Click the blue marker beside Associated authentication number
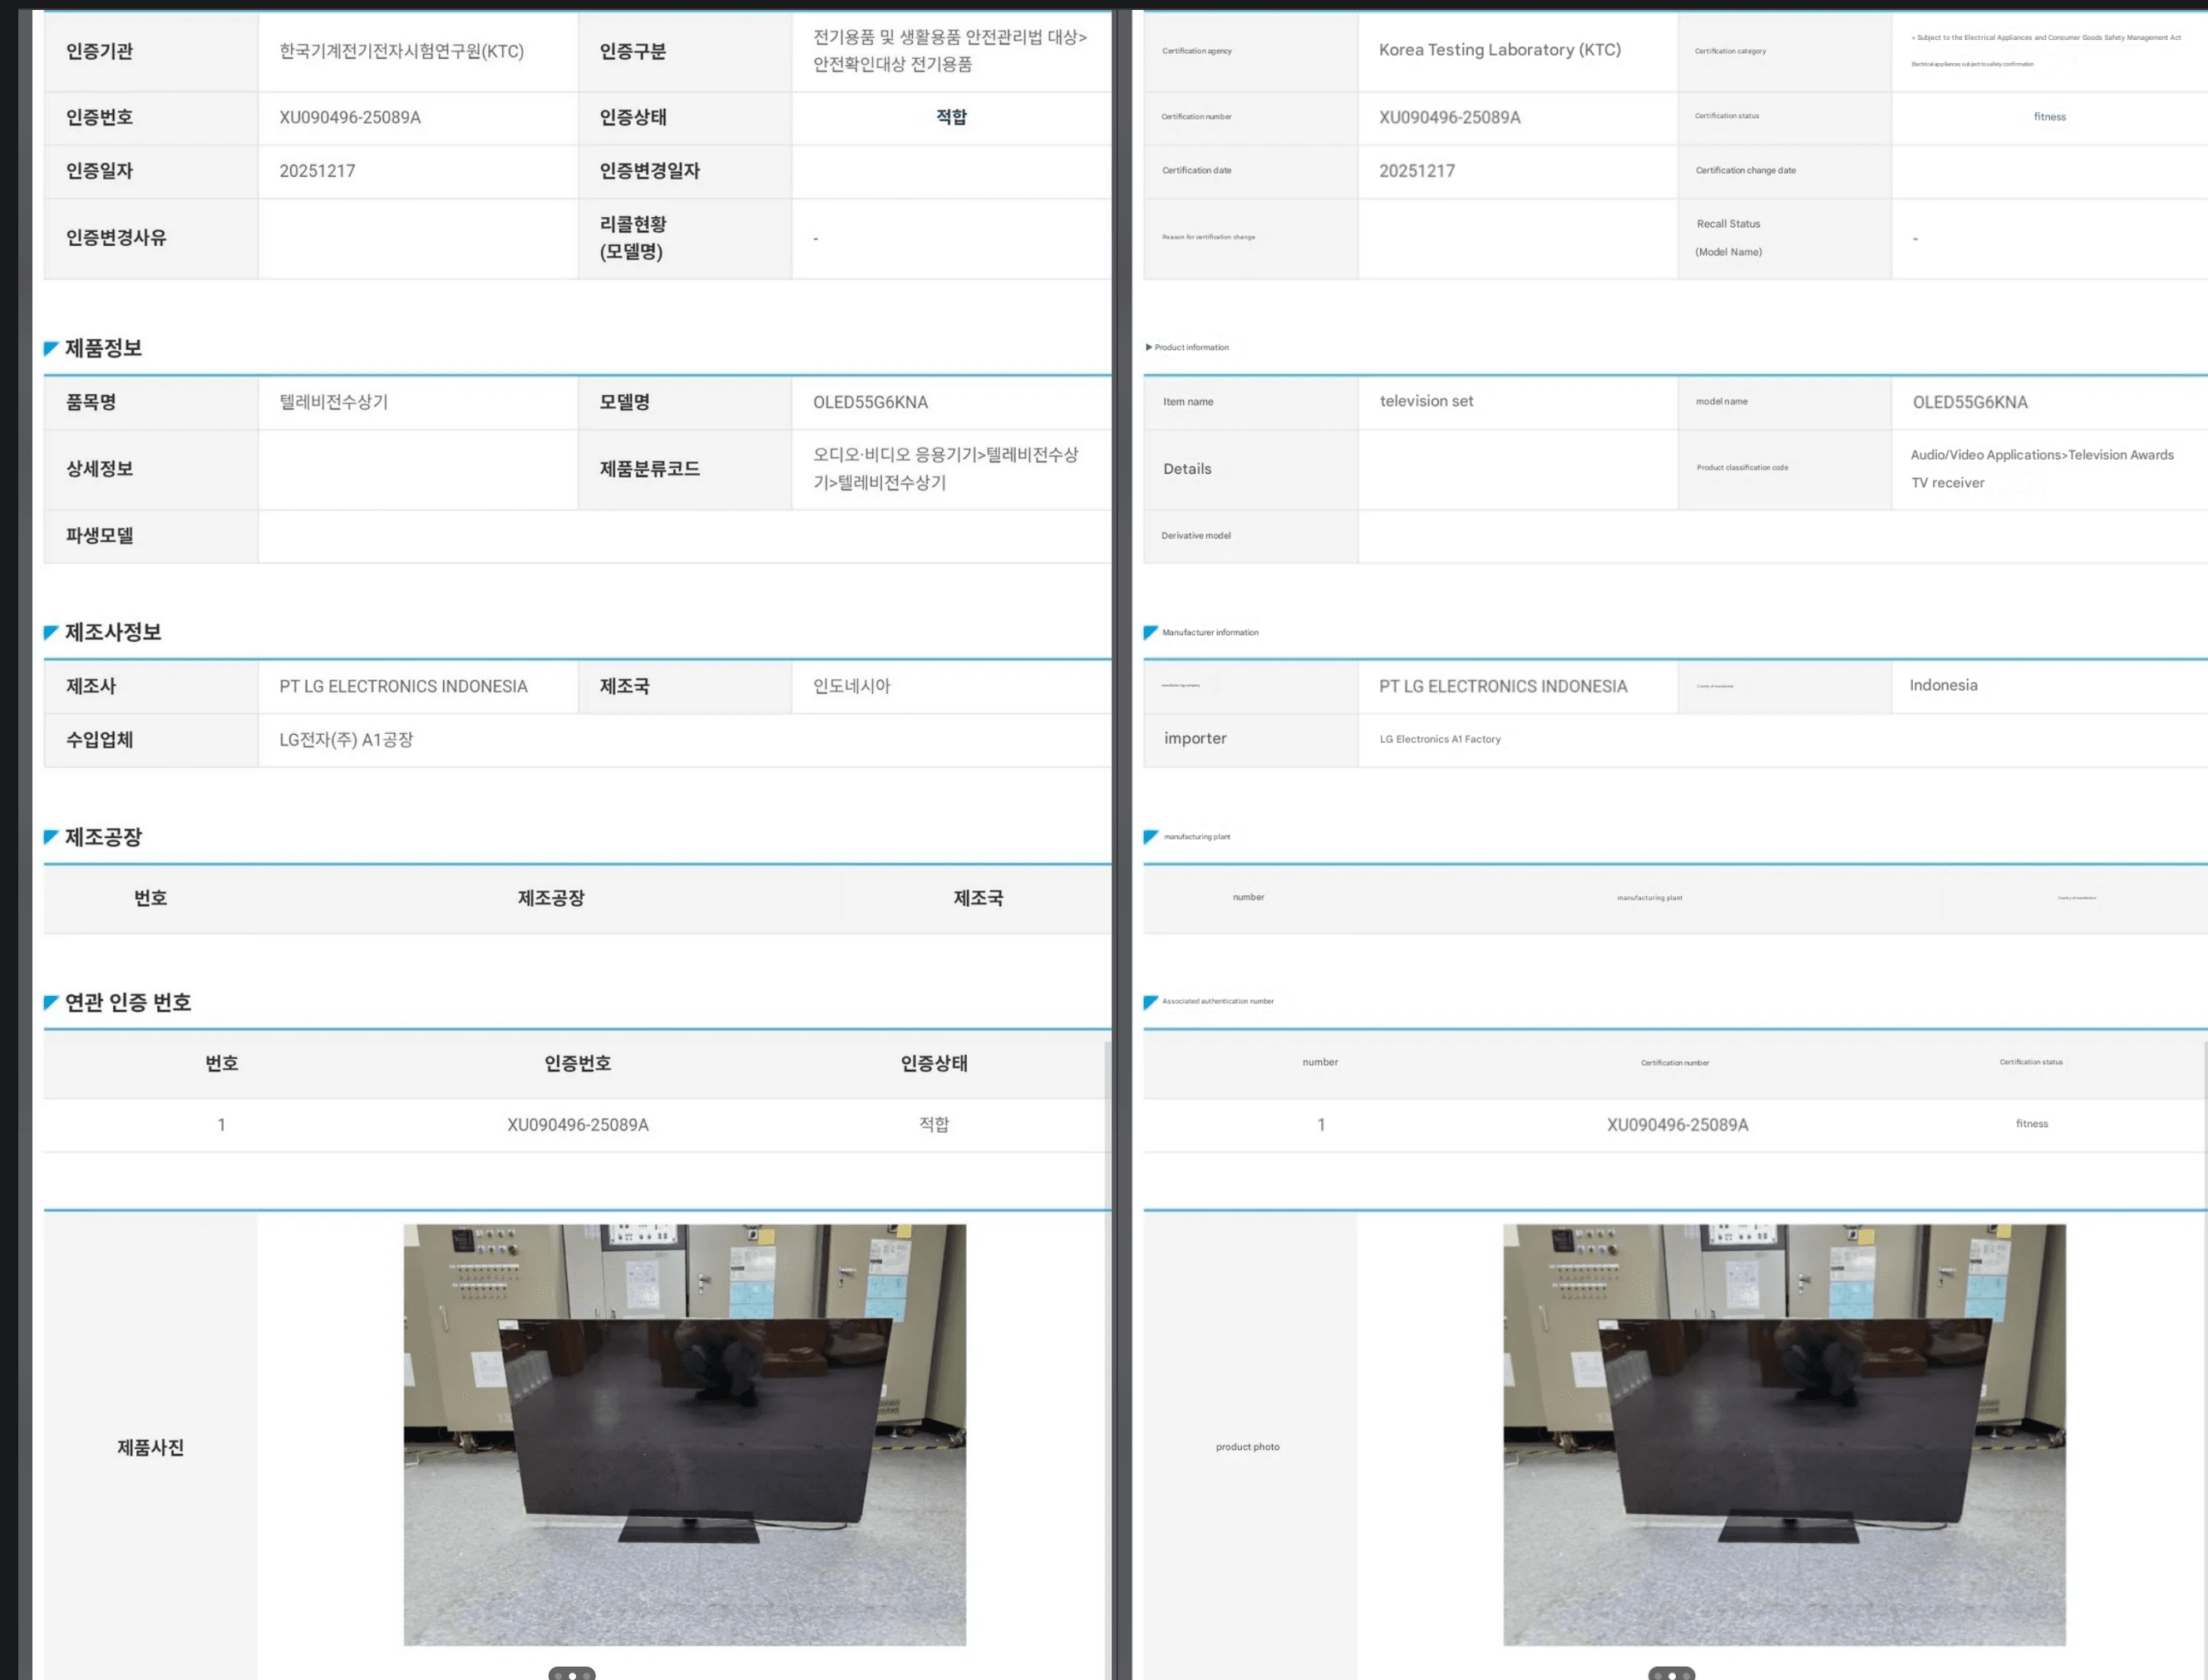This screenshot has height=1680, width=2208. [x=1149, y=1001]
